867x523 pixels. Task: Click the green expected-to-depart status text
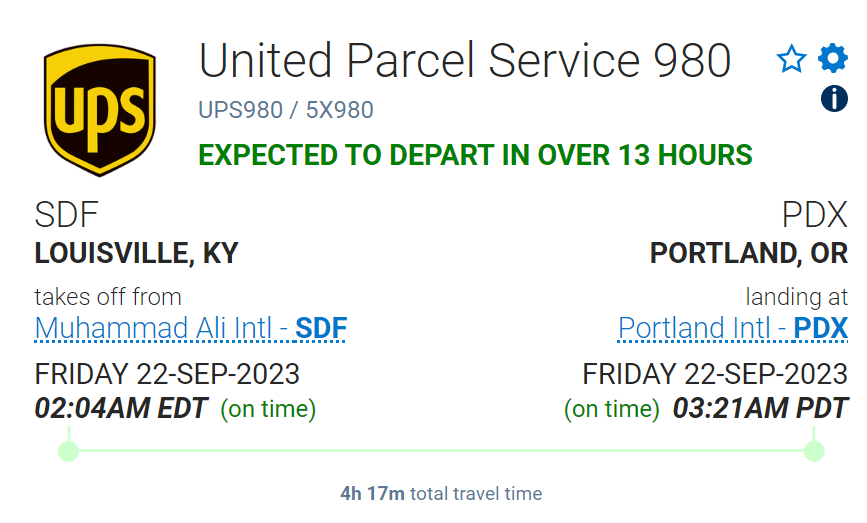(475, 155)
